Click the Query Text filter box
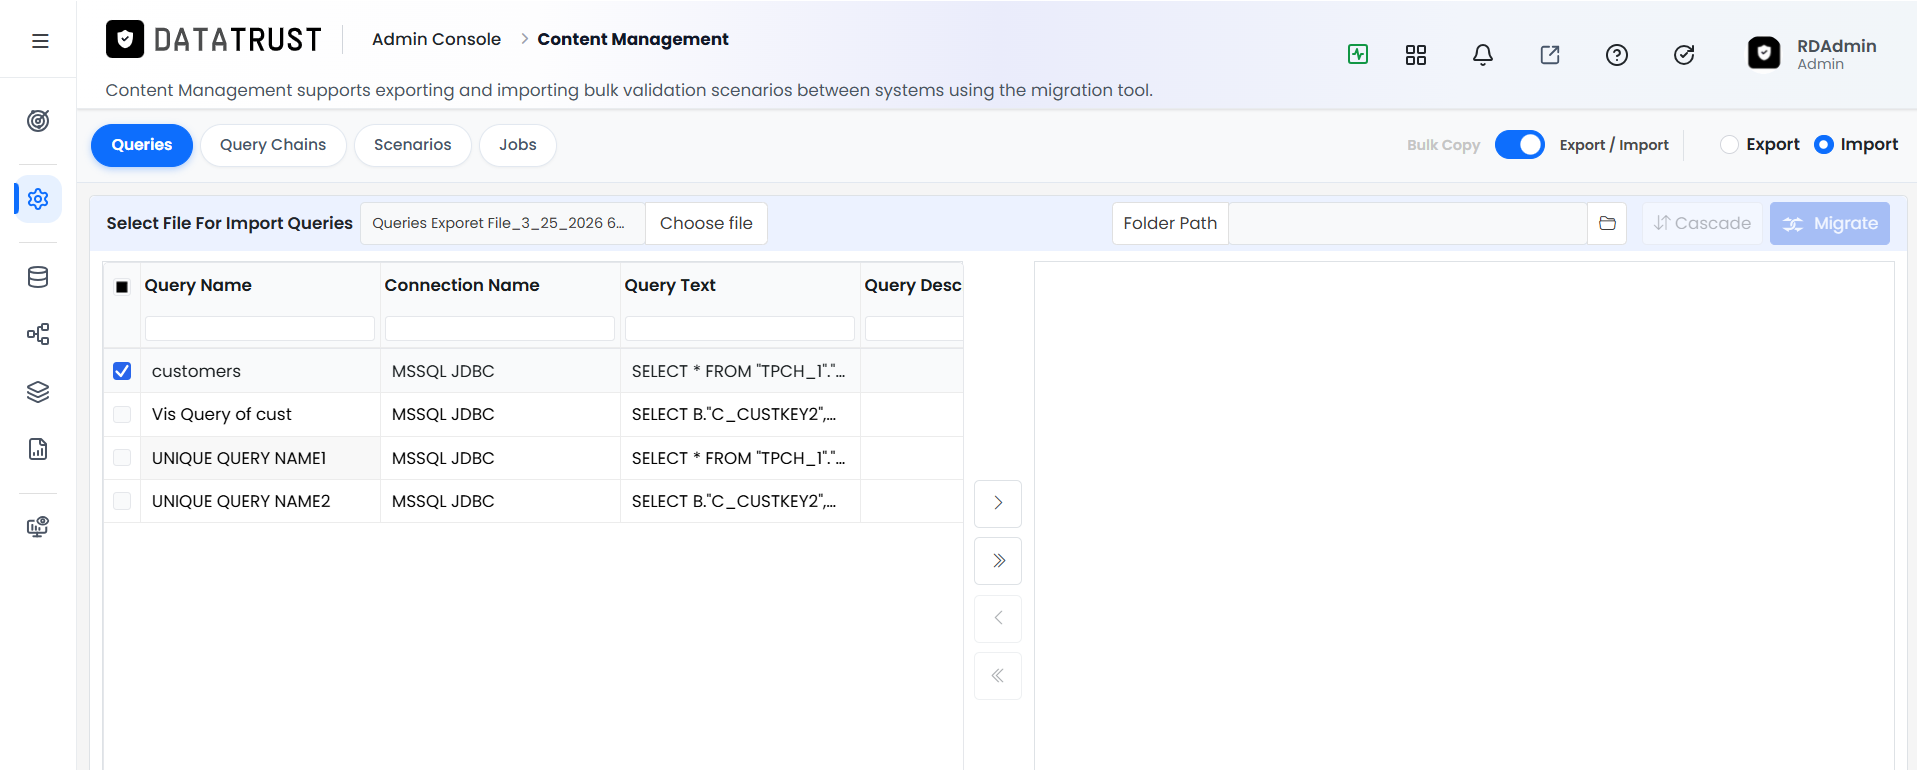Image resolution: width=1917 pixels, height=770 pixels. coord(740,328)
